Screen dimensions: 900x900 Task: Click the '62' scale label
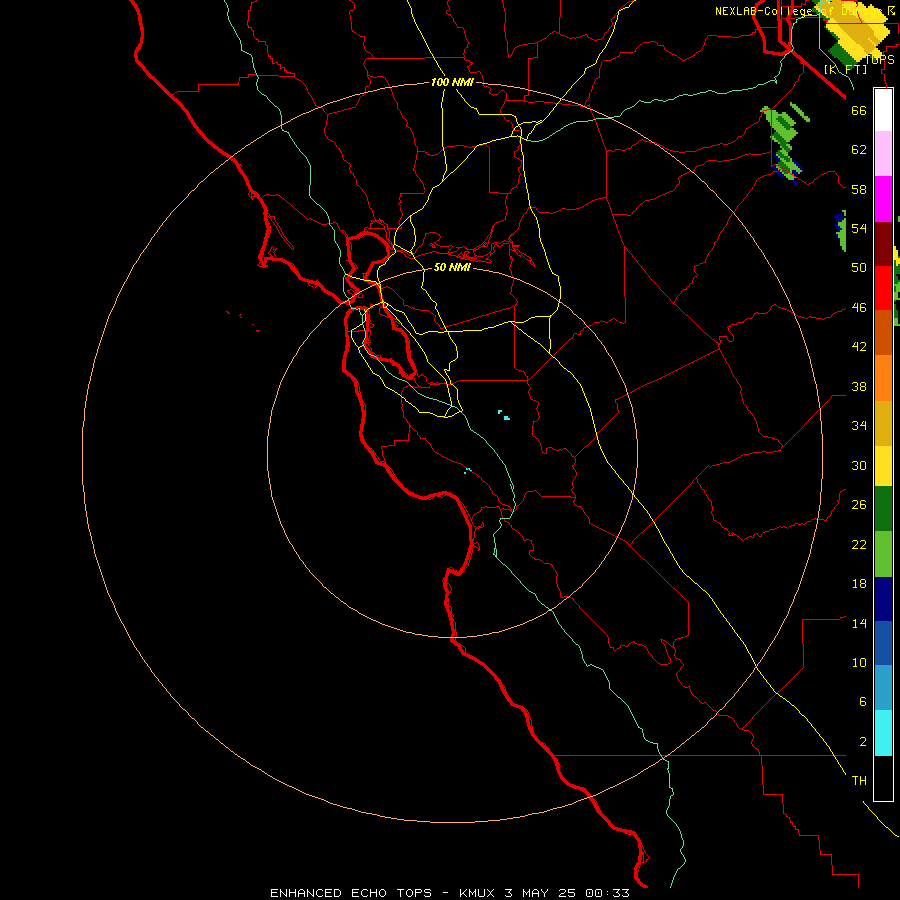coord(859,150)
